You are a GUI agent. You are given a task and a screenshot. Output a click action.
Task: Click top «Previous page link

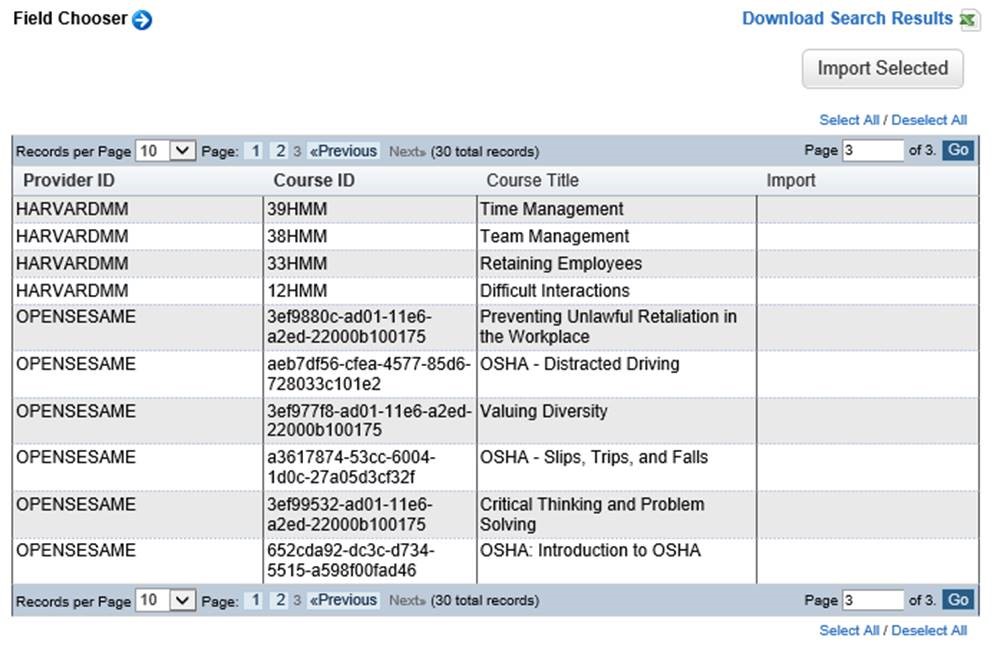pos(343,151)
